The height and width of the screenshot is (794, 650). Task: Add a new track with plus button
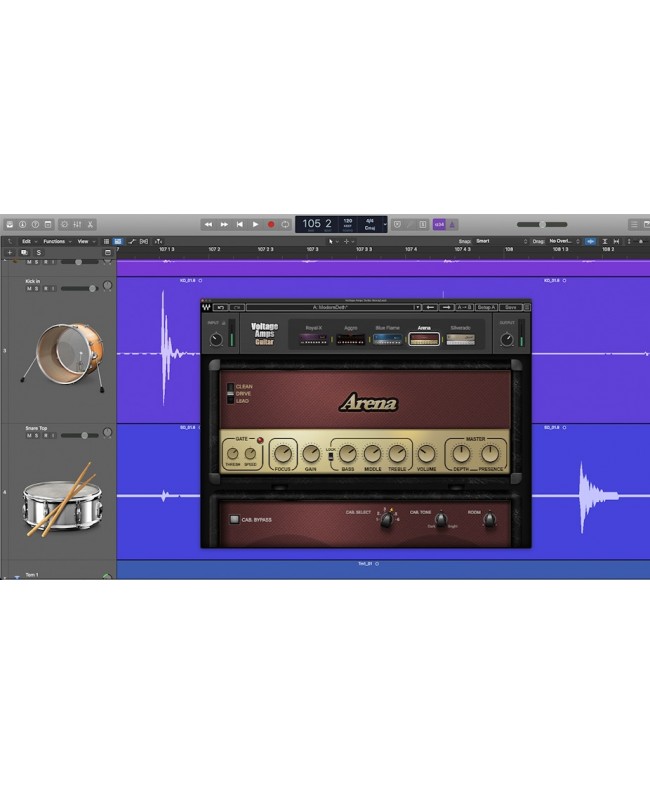click(10, 252)
